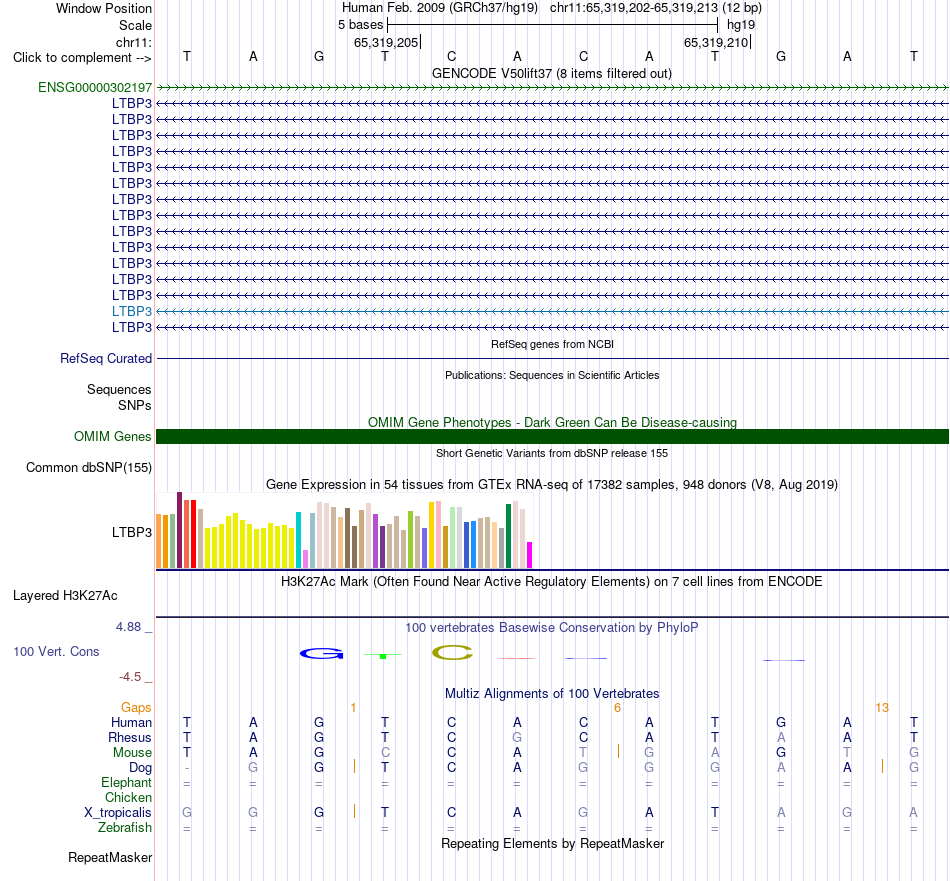Click '100 vertebrates Basewise Conservation by PhyloP' title
Viewport: 950px width, 881px height.
coord(552,628)
